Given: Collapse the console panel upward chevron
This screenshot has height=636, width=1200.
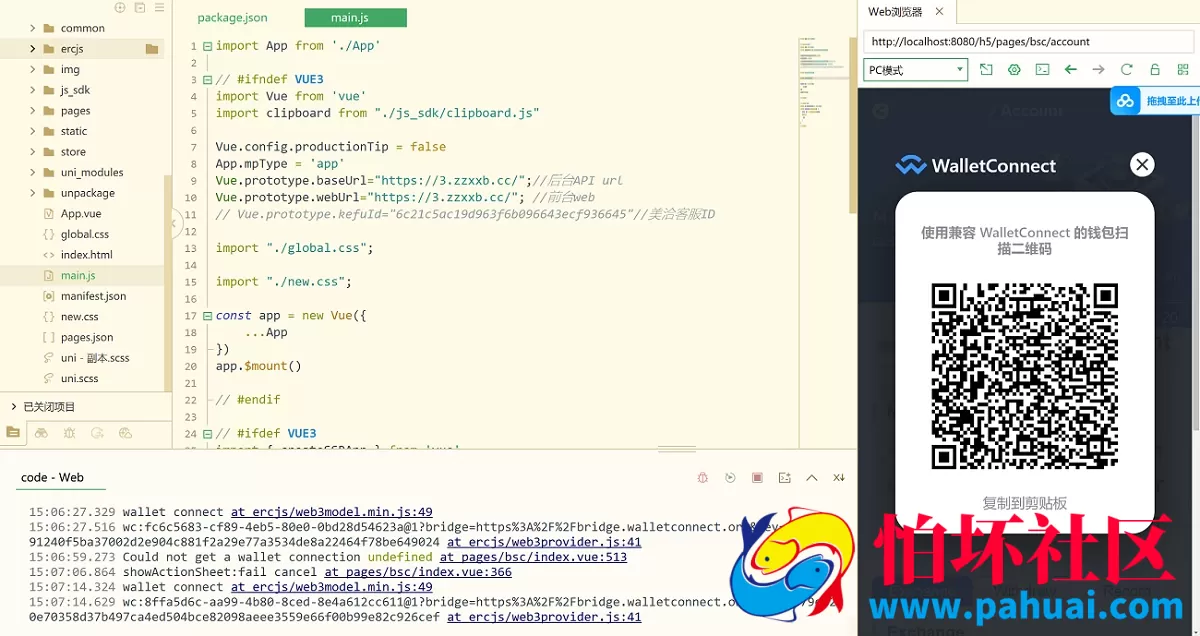Looking at the screenshot, I should (812, 478).
